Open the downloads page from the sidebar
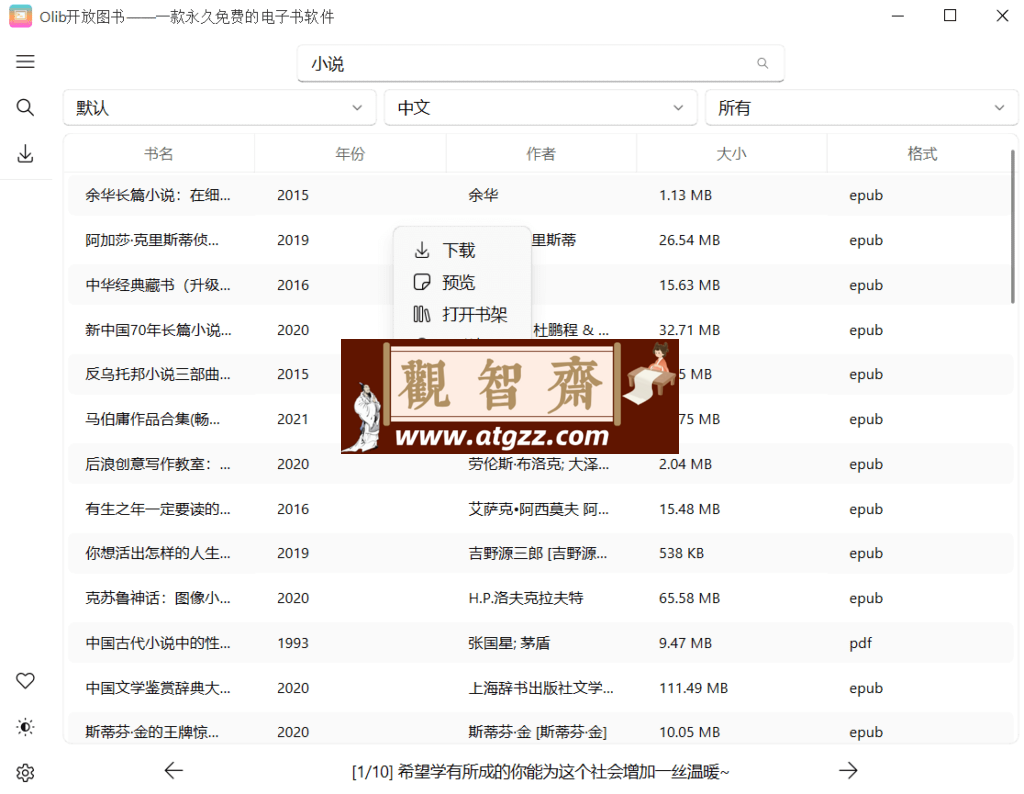 pos(25,154)
